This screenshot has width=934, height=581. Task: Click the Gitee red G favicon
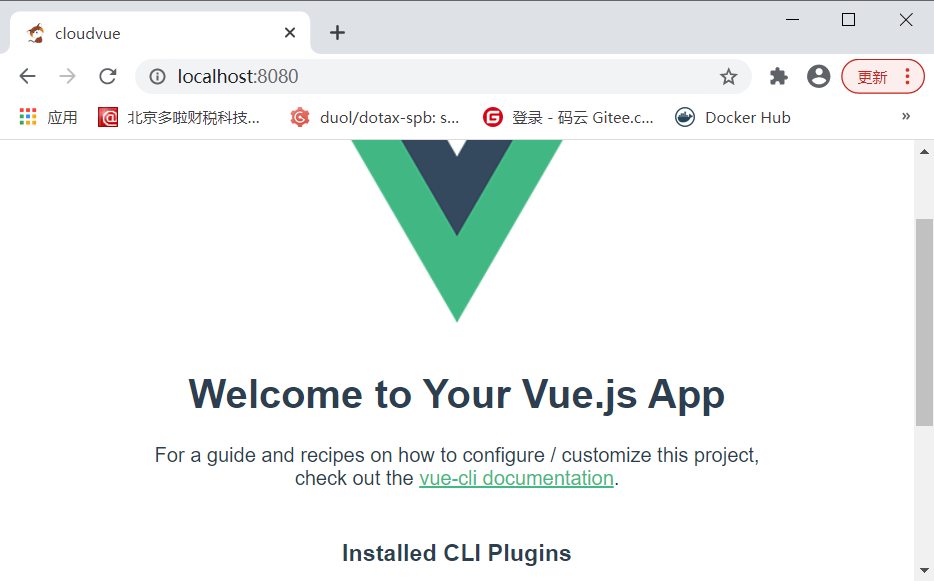(493, 117)
